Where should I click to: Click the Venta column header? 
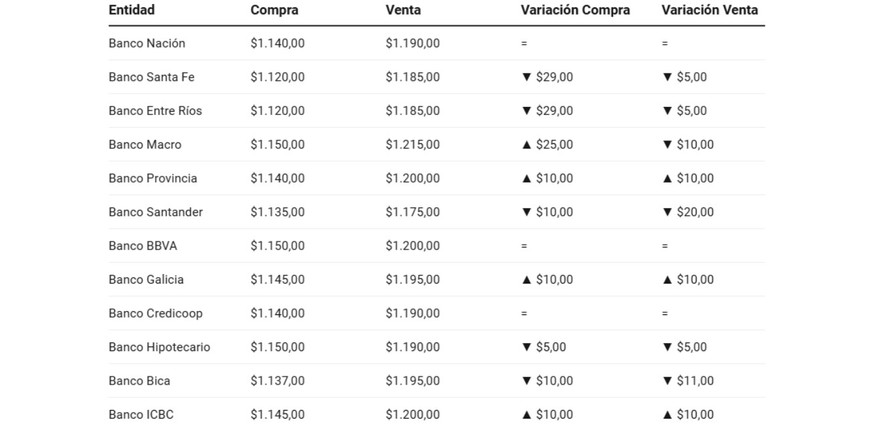click(403, 11)
